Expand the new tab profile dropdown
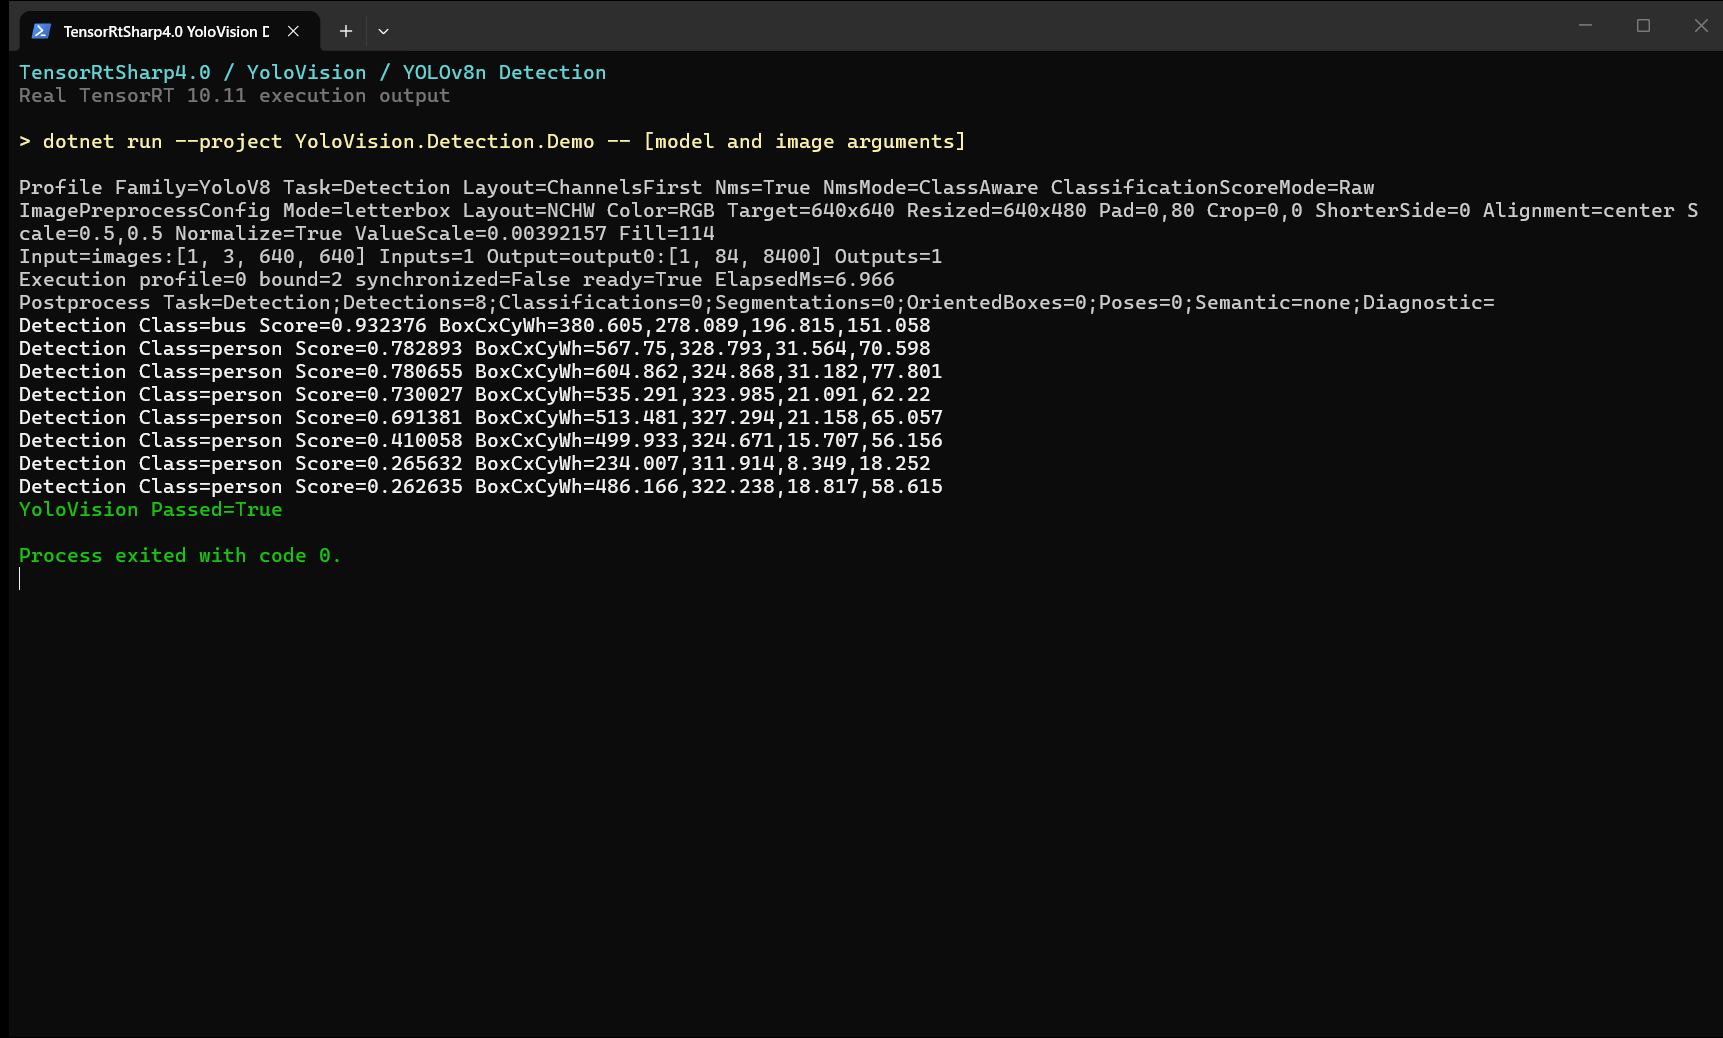Screen dimensions: 1723x1038 click(x=383, y=31)
